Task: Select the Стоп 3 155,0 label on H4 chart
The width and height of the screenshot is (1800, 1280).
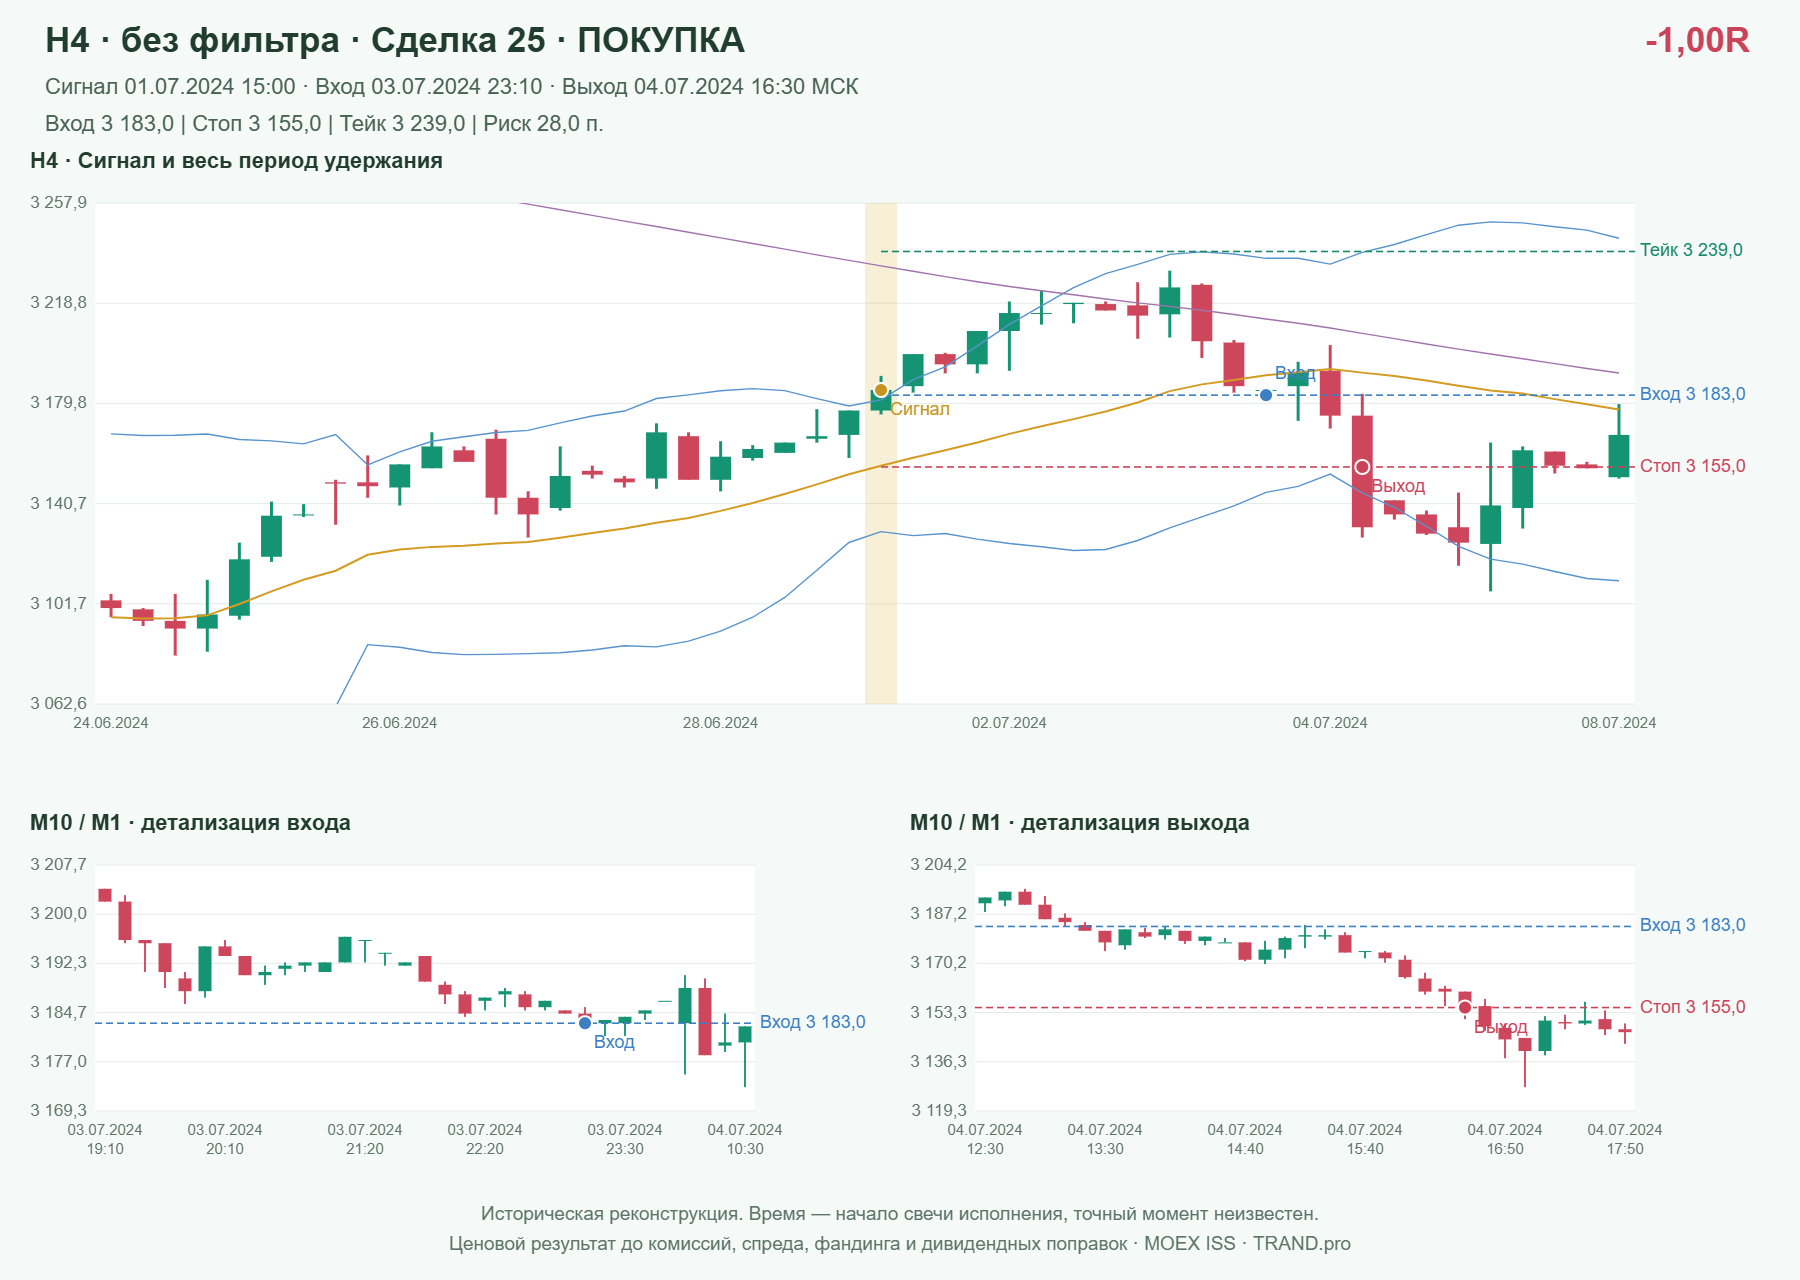Action: (1693, 466)
